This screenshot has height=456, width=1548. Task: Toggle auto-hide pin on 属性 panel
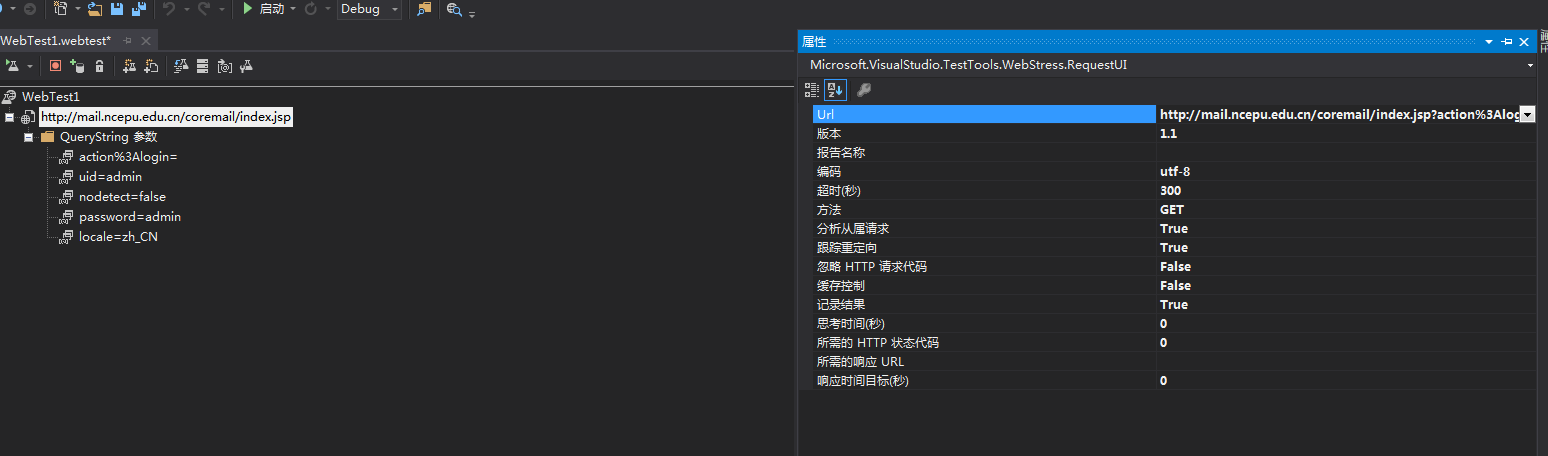pyautogui.click(x=1507, y=42)
